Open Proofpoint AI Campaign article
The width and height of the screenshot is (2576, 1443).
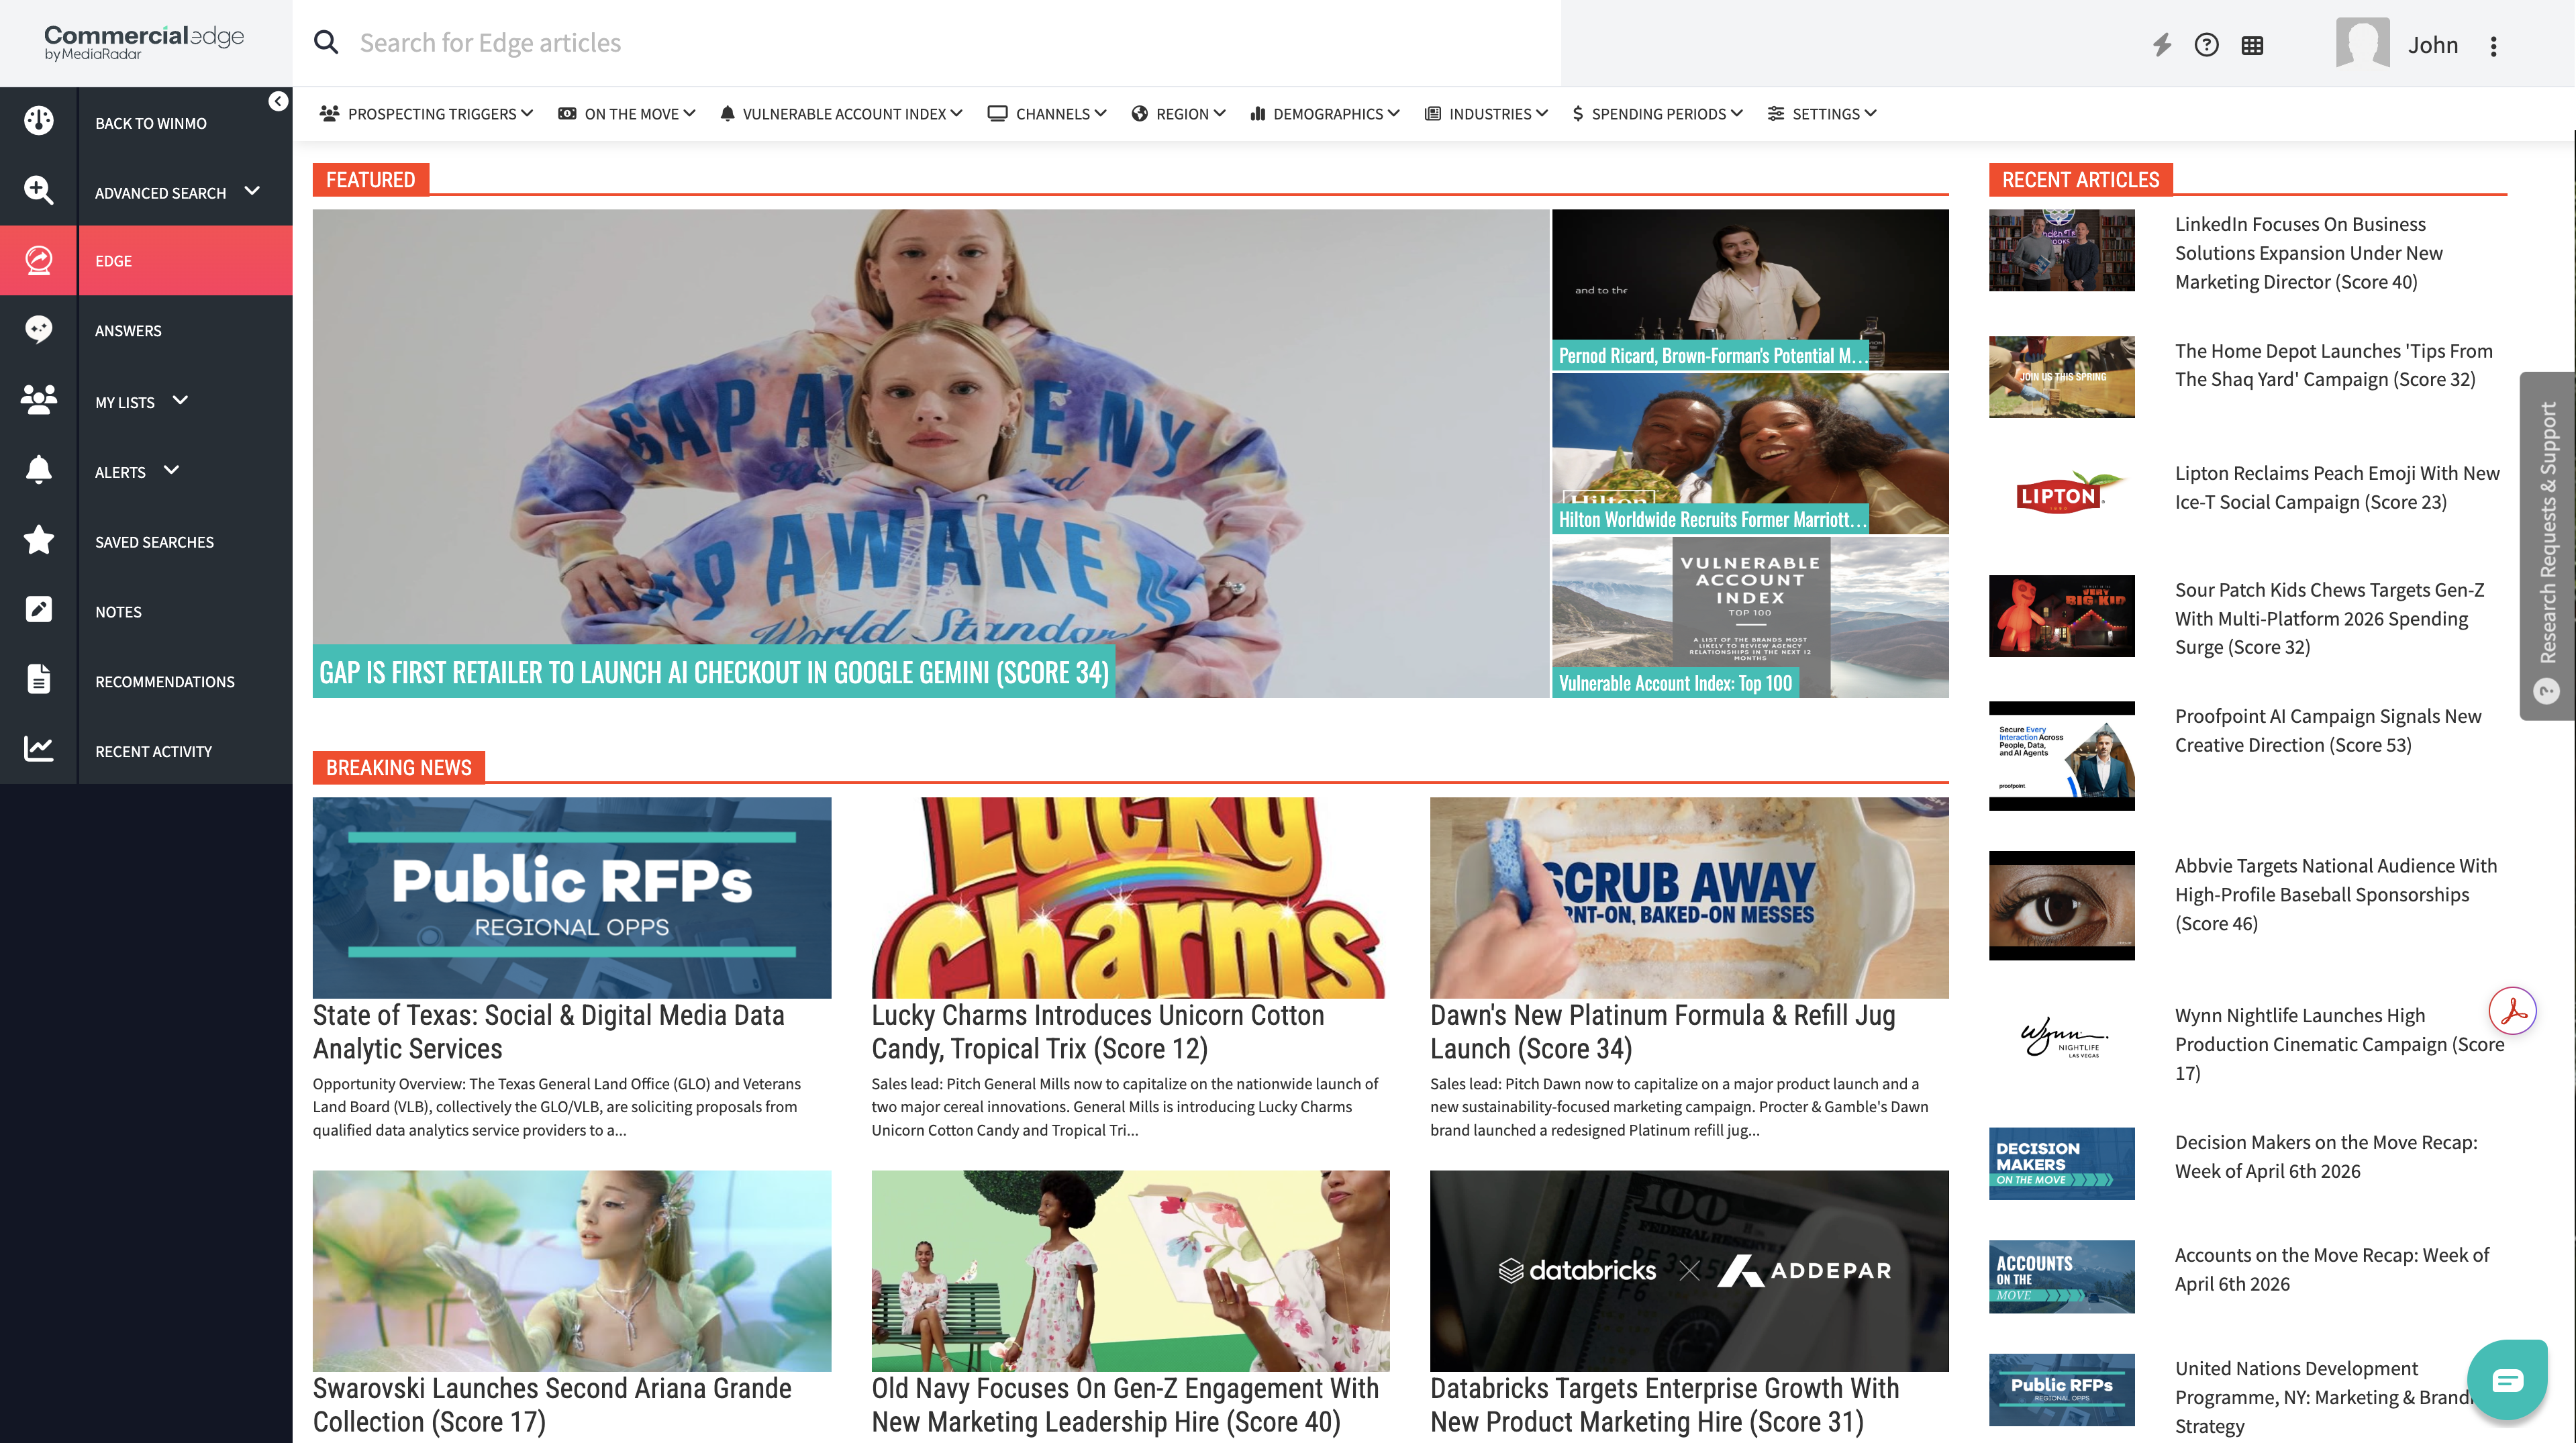[2328, 731]
